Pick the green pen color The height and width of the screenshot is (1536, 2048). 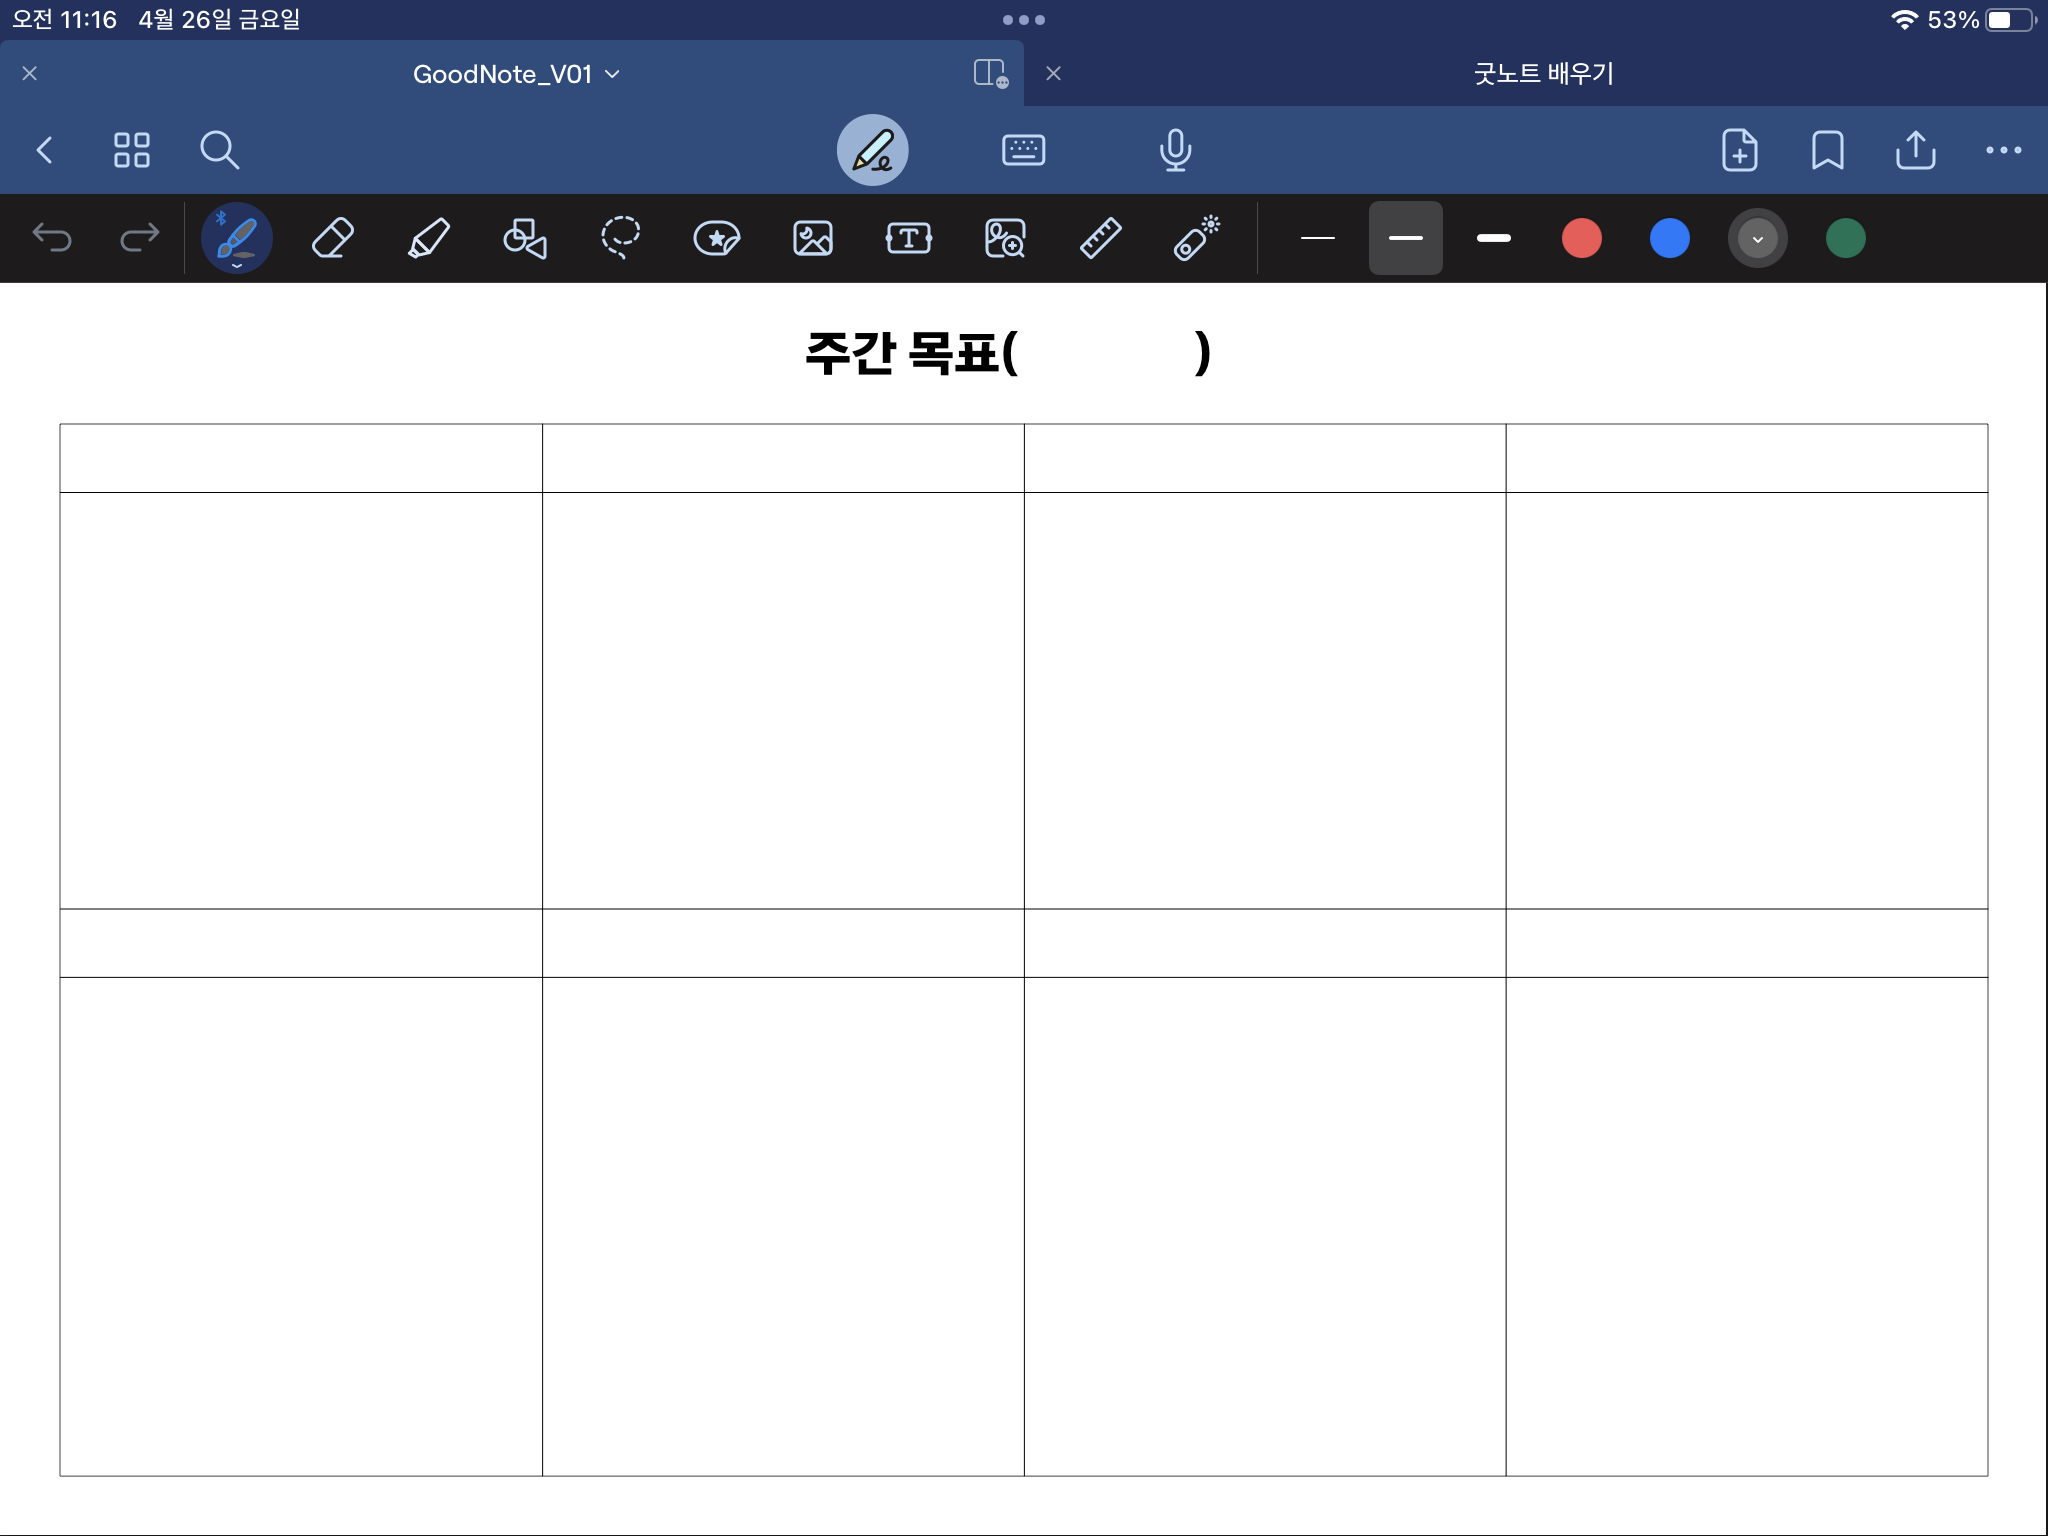pos(1846,238)
